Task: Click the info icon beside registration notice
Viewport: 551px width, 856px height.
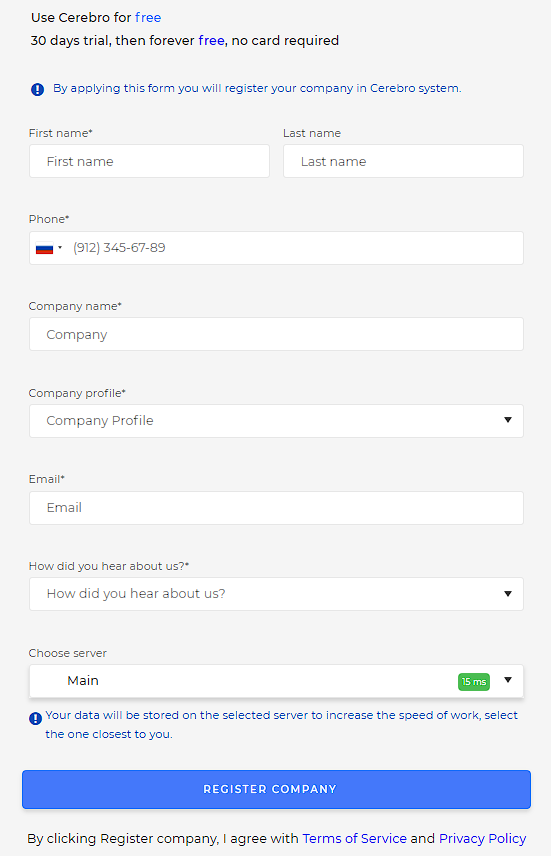Action: (37, 89)
